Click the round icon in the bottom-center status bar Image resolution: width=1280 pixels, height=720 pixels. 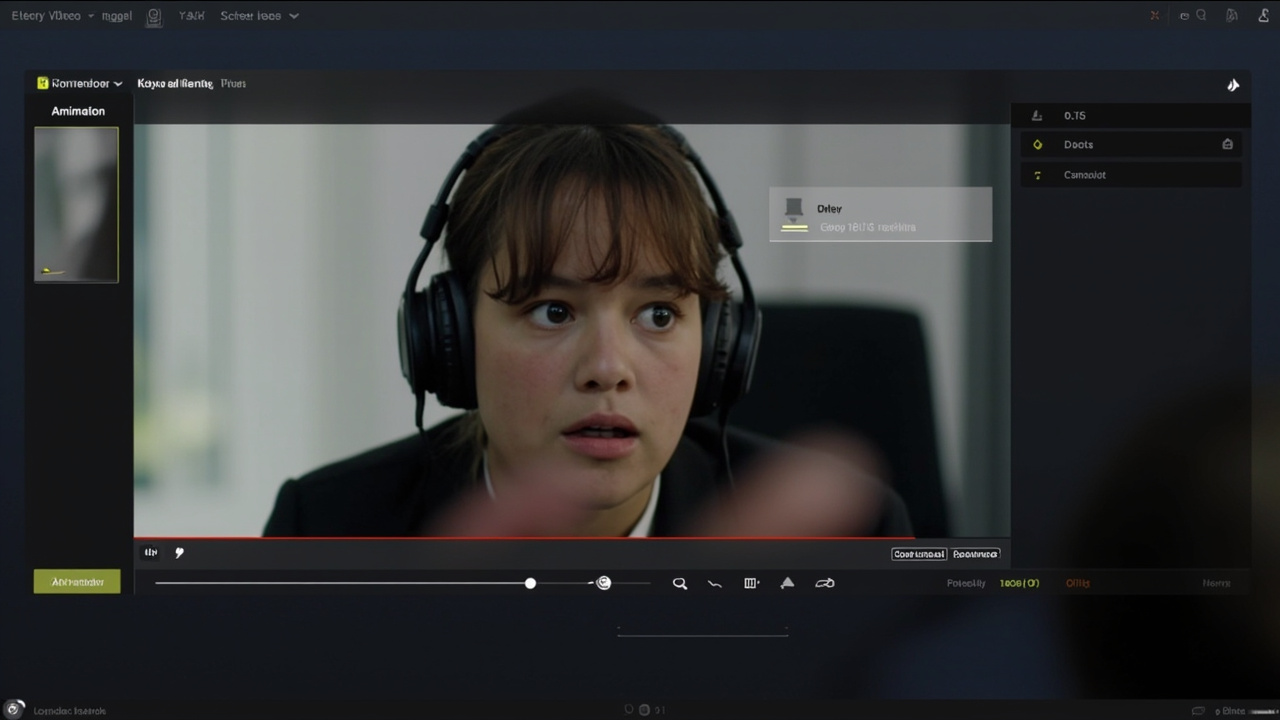click(x=645, y=710)
